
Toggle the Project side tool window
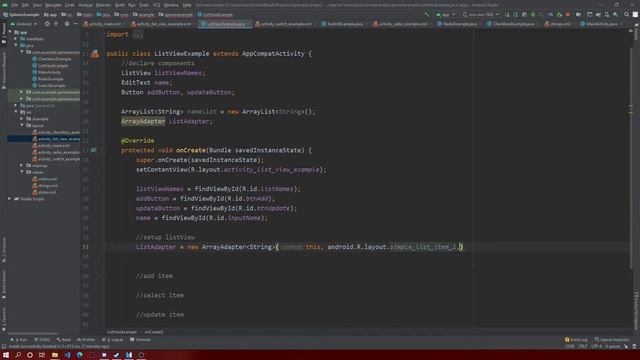coord(4,33)
